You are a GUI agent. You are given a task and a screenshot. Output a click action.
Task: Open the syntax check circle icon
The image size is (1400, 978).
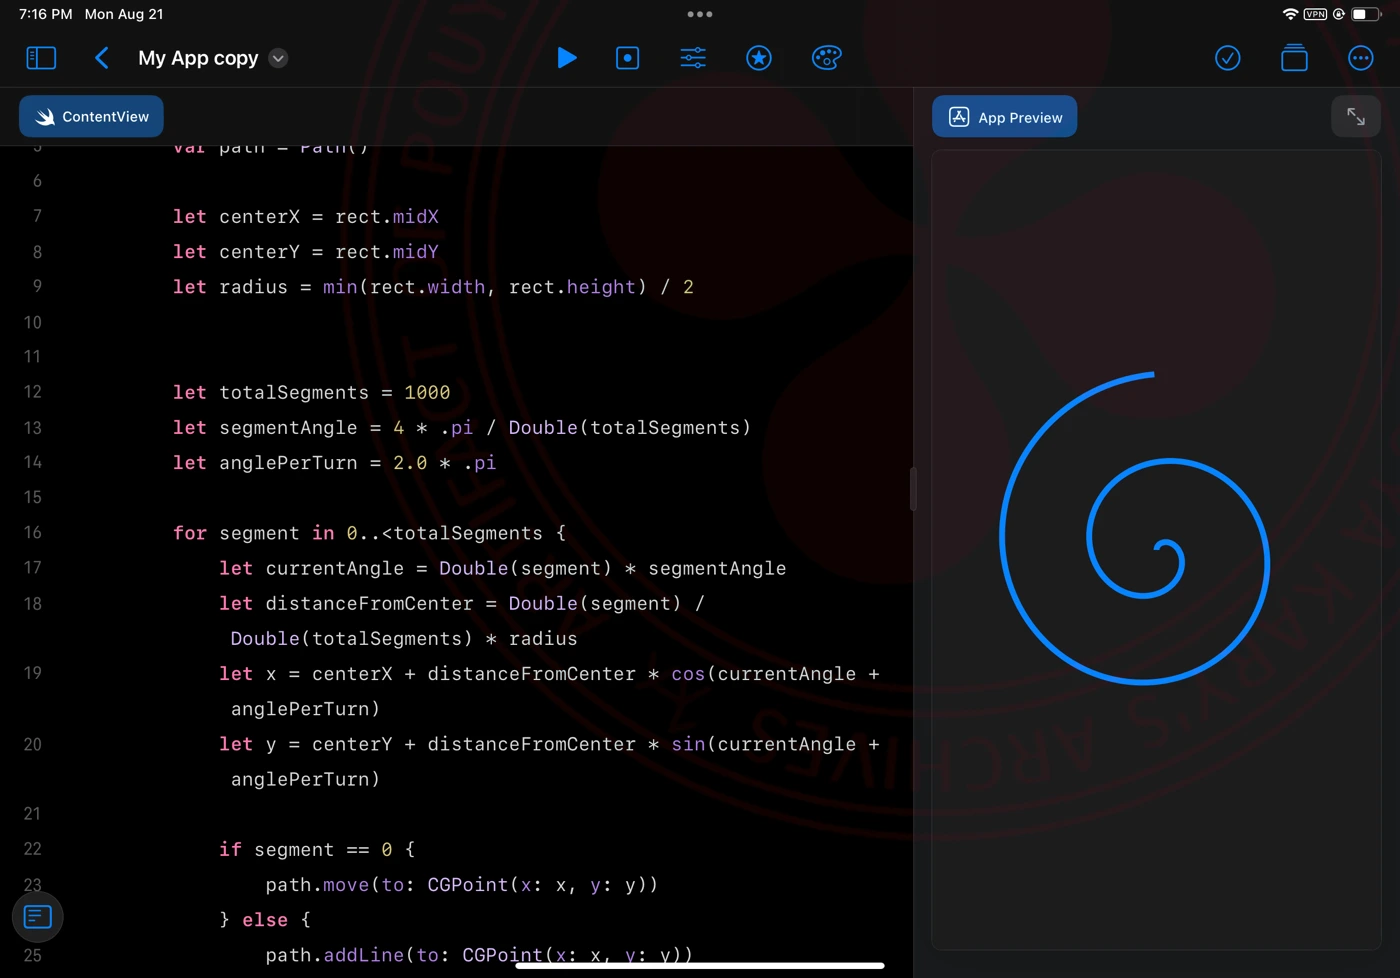pos(1228,58)
